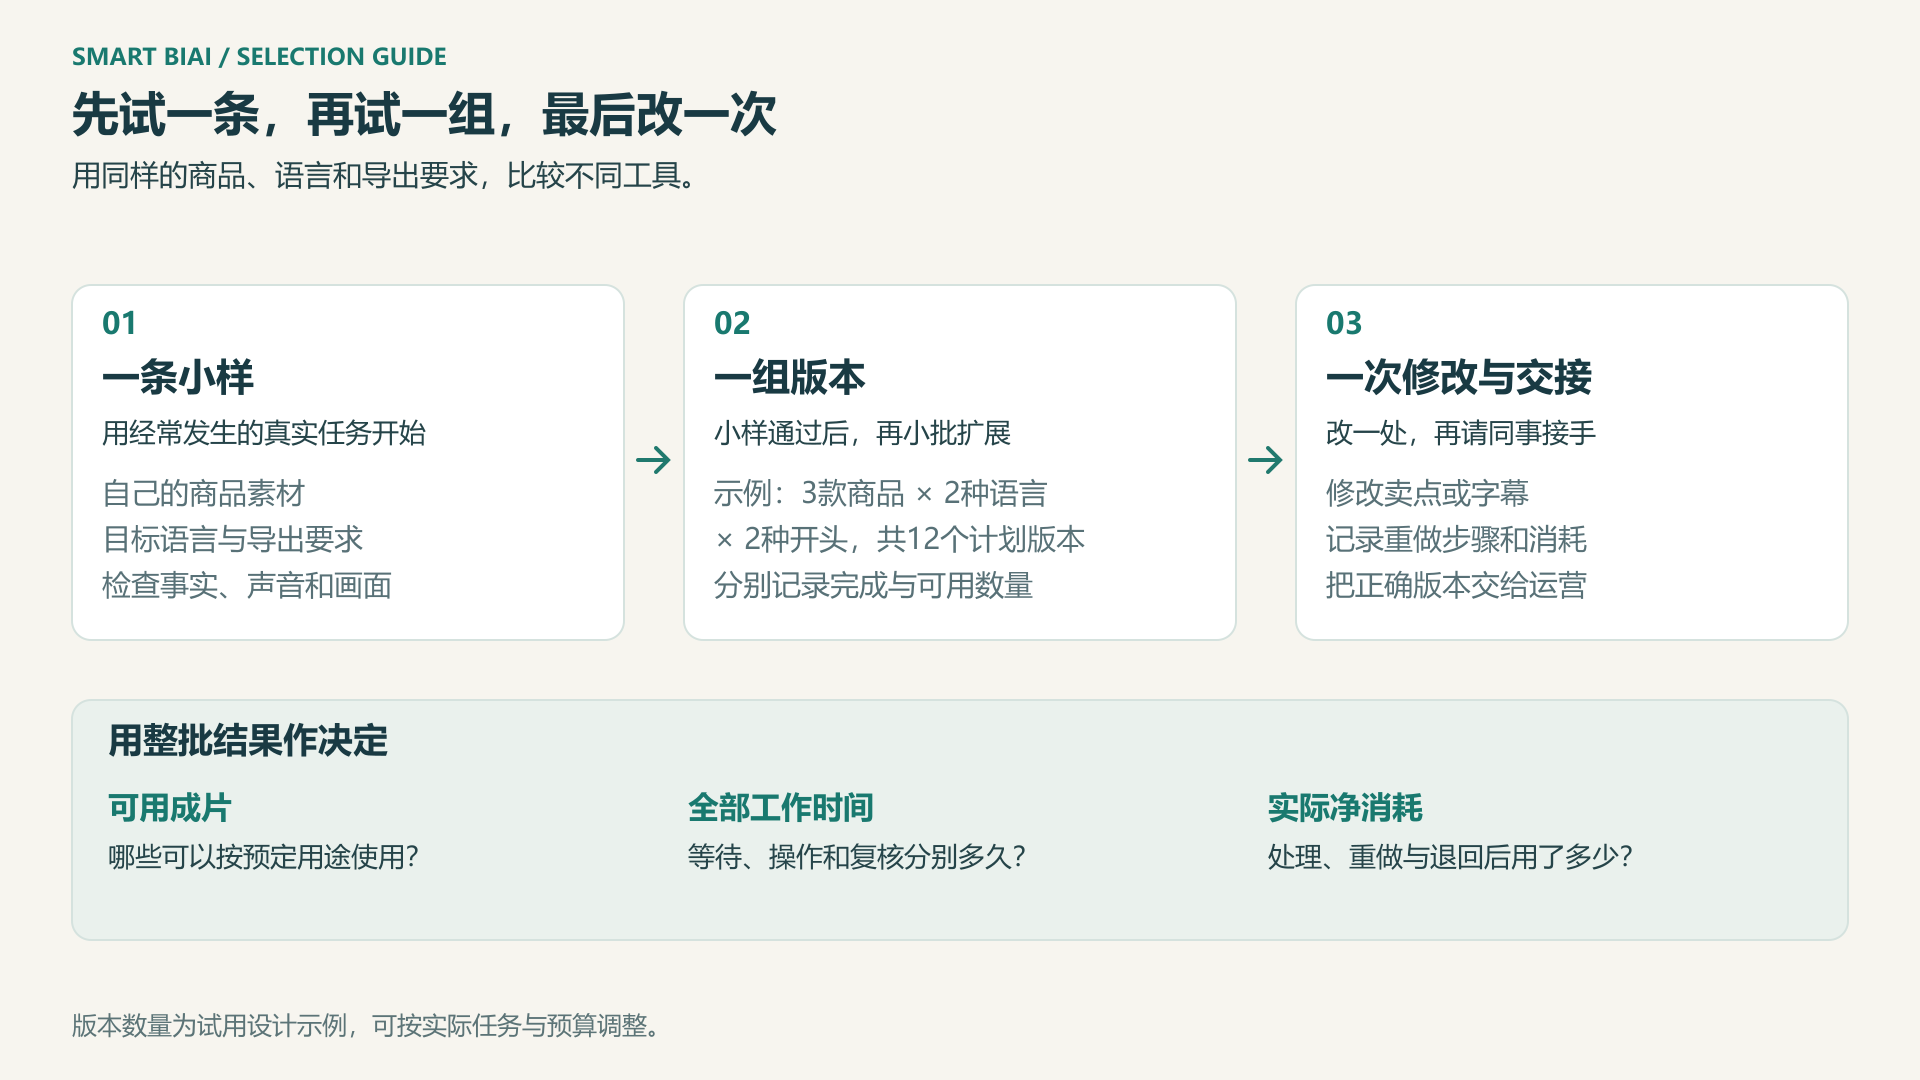Click the 'SMART BIAI / SELECTION GUIDE' header text
This screenshot has width=1920, height=1080.
click(259, 57)
